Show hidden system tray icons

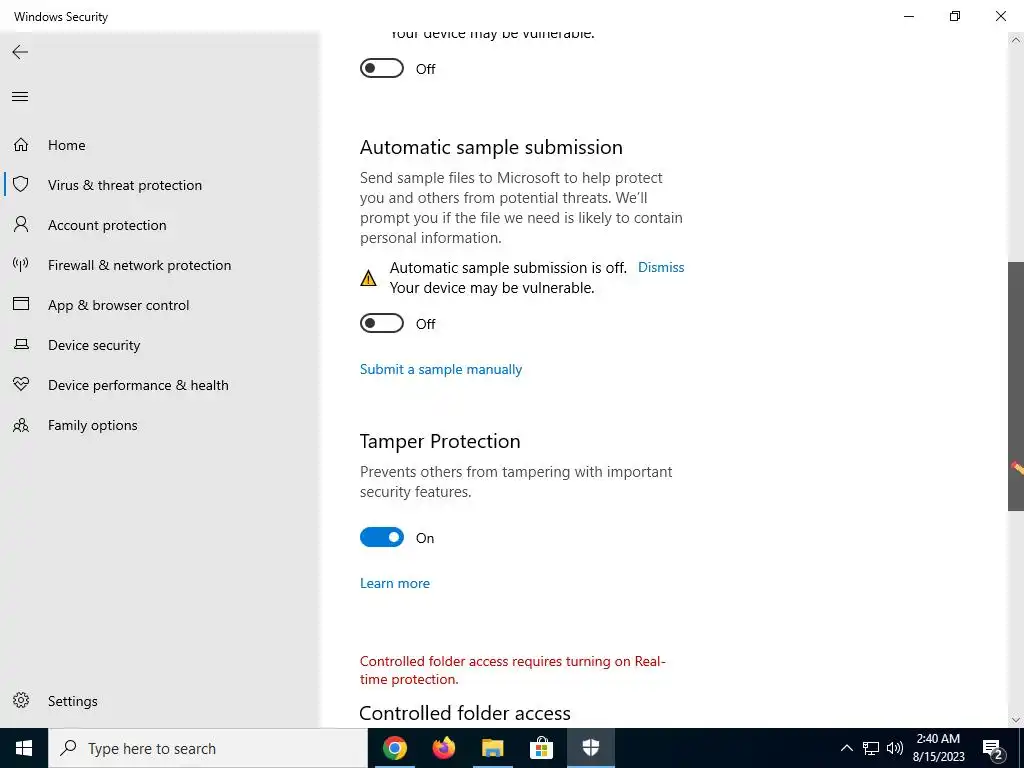tap(846, 748)
